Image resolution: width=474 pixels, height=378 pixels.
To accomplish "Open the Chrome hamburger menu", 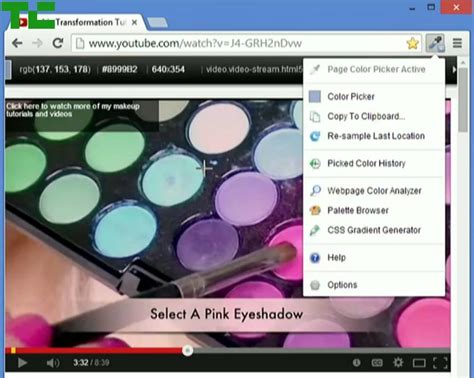I will click(x=457, y=43).
